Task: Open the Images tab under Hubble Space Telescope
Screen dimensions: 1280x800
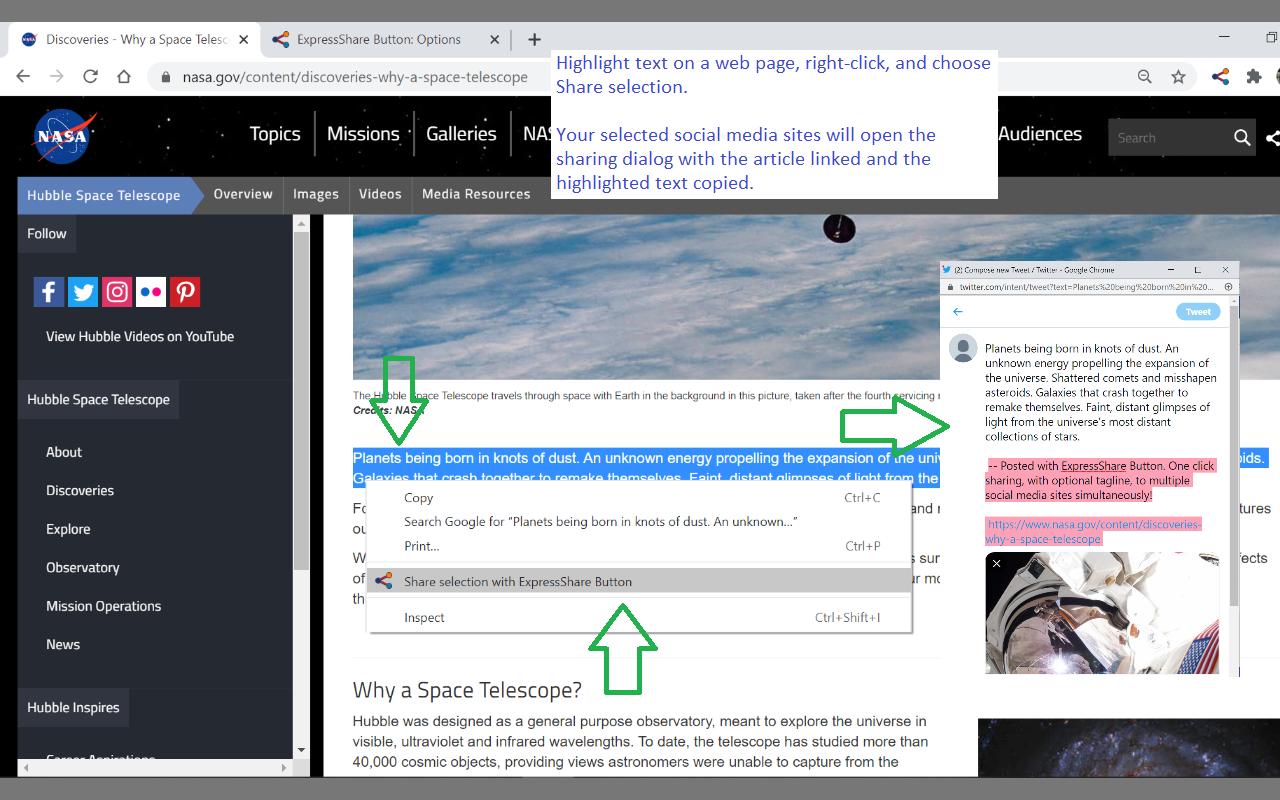Action: point(315,195)
